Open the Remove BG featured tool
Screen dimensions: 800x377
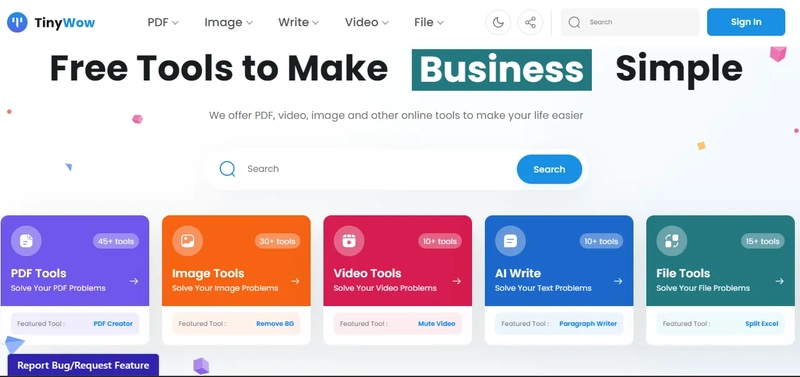point(275,323)
